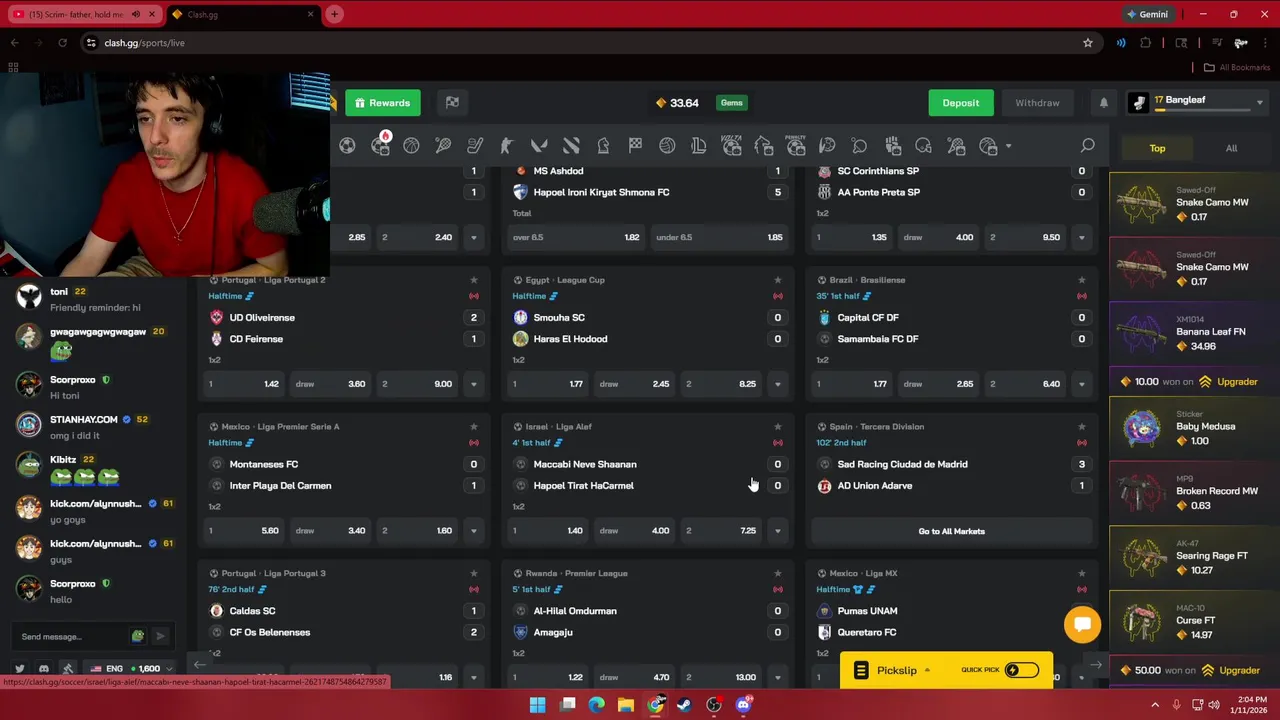Viewport: 1280px width, 720px height.
Task: Expand more markets for Montaneses FC match
Action: pyautogui.click(x=474, y=531)
